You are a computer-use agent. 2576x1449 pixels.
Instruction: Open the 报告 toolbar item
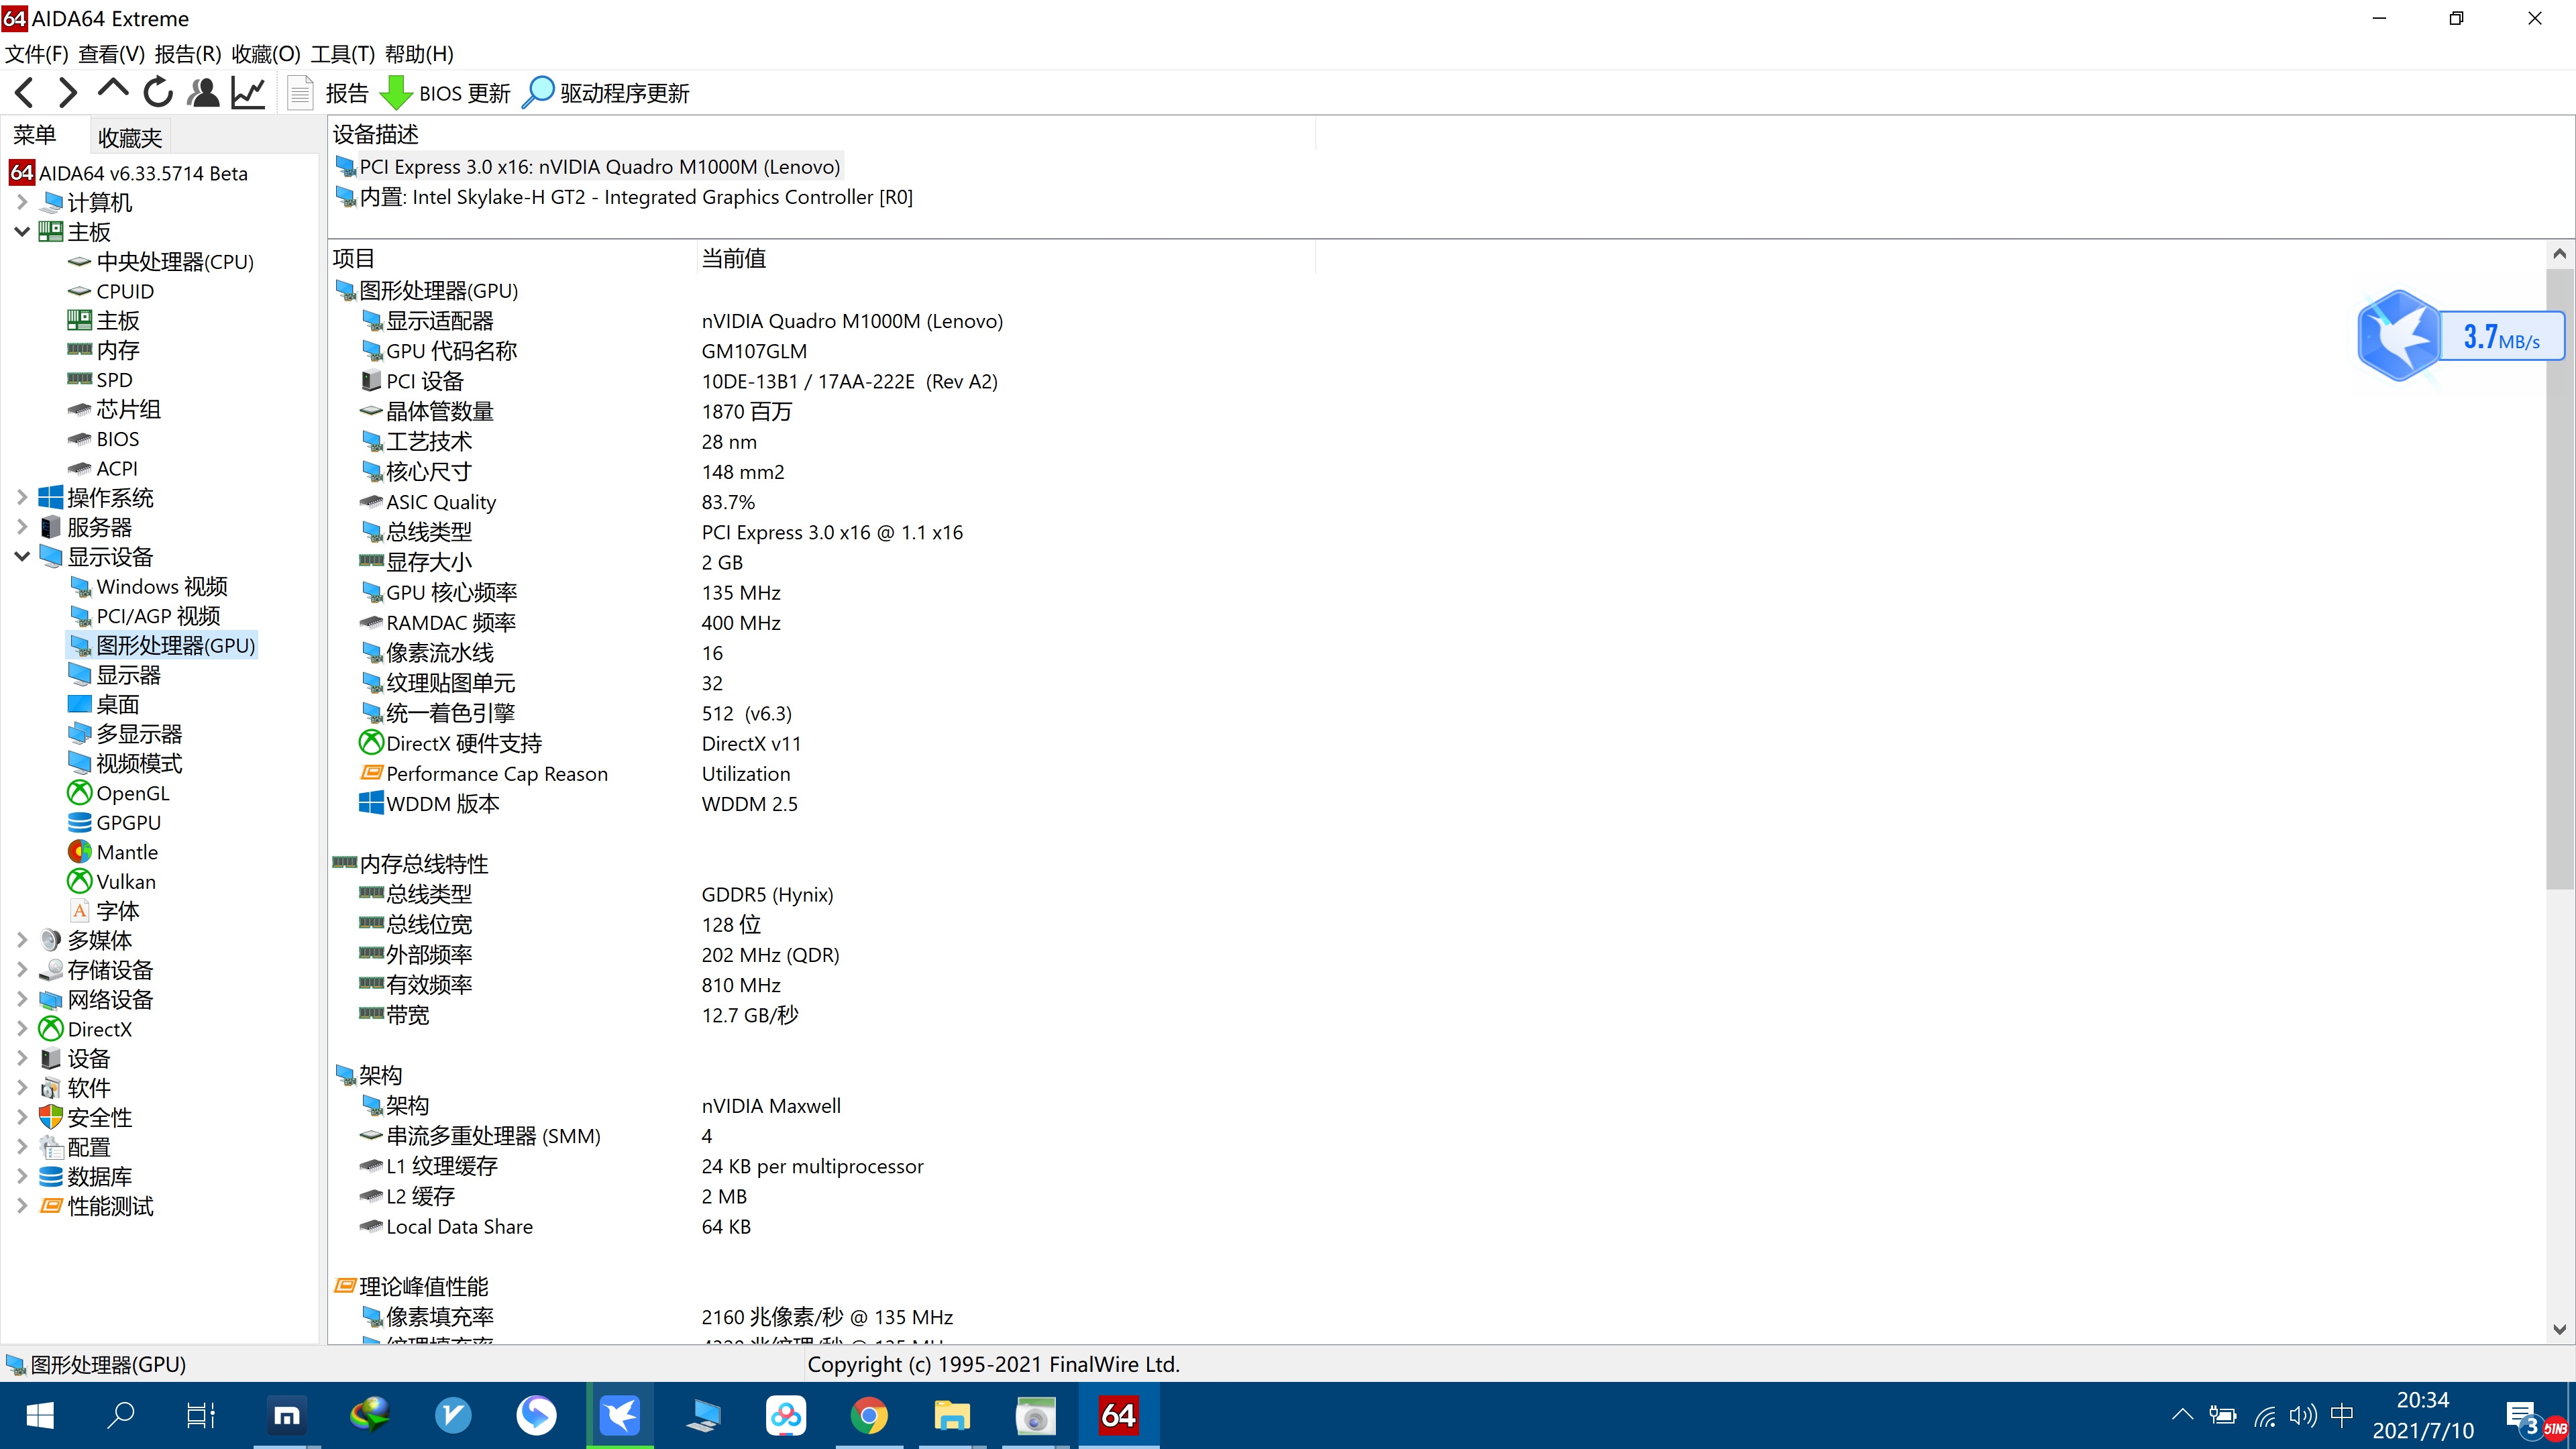(329, 93)
